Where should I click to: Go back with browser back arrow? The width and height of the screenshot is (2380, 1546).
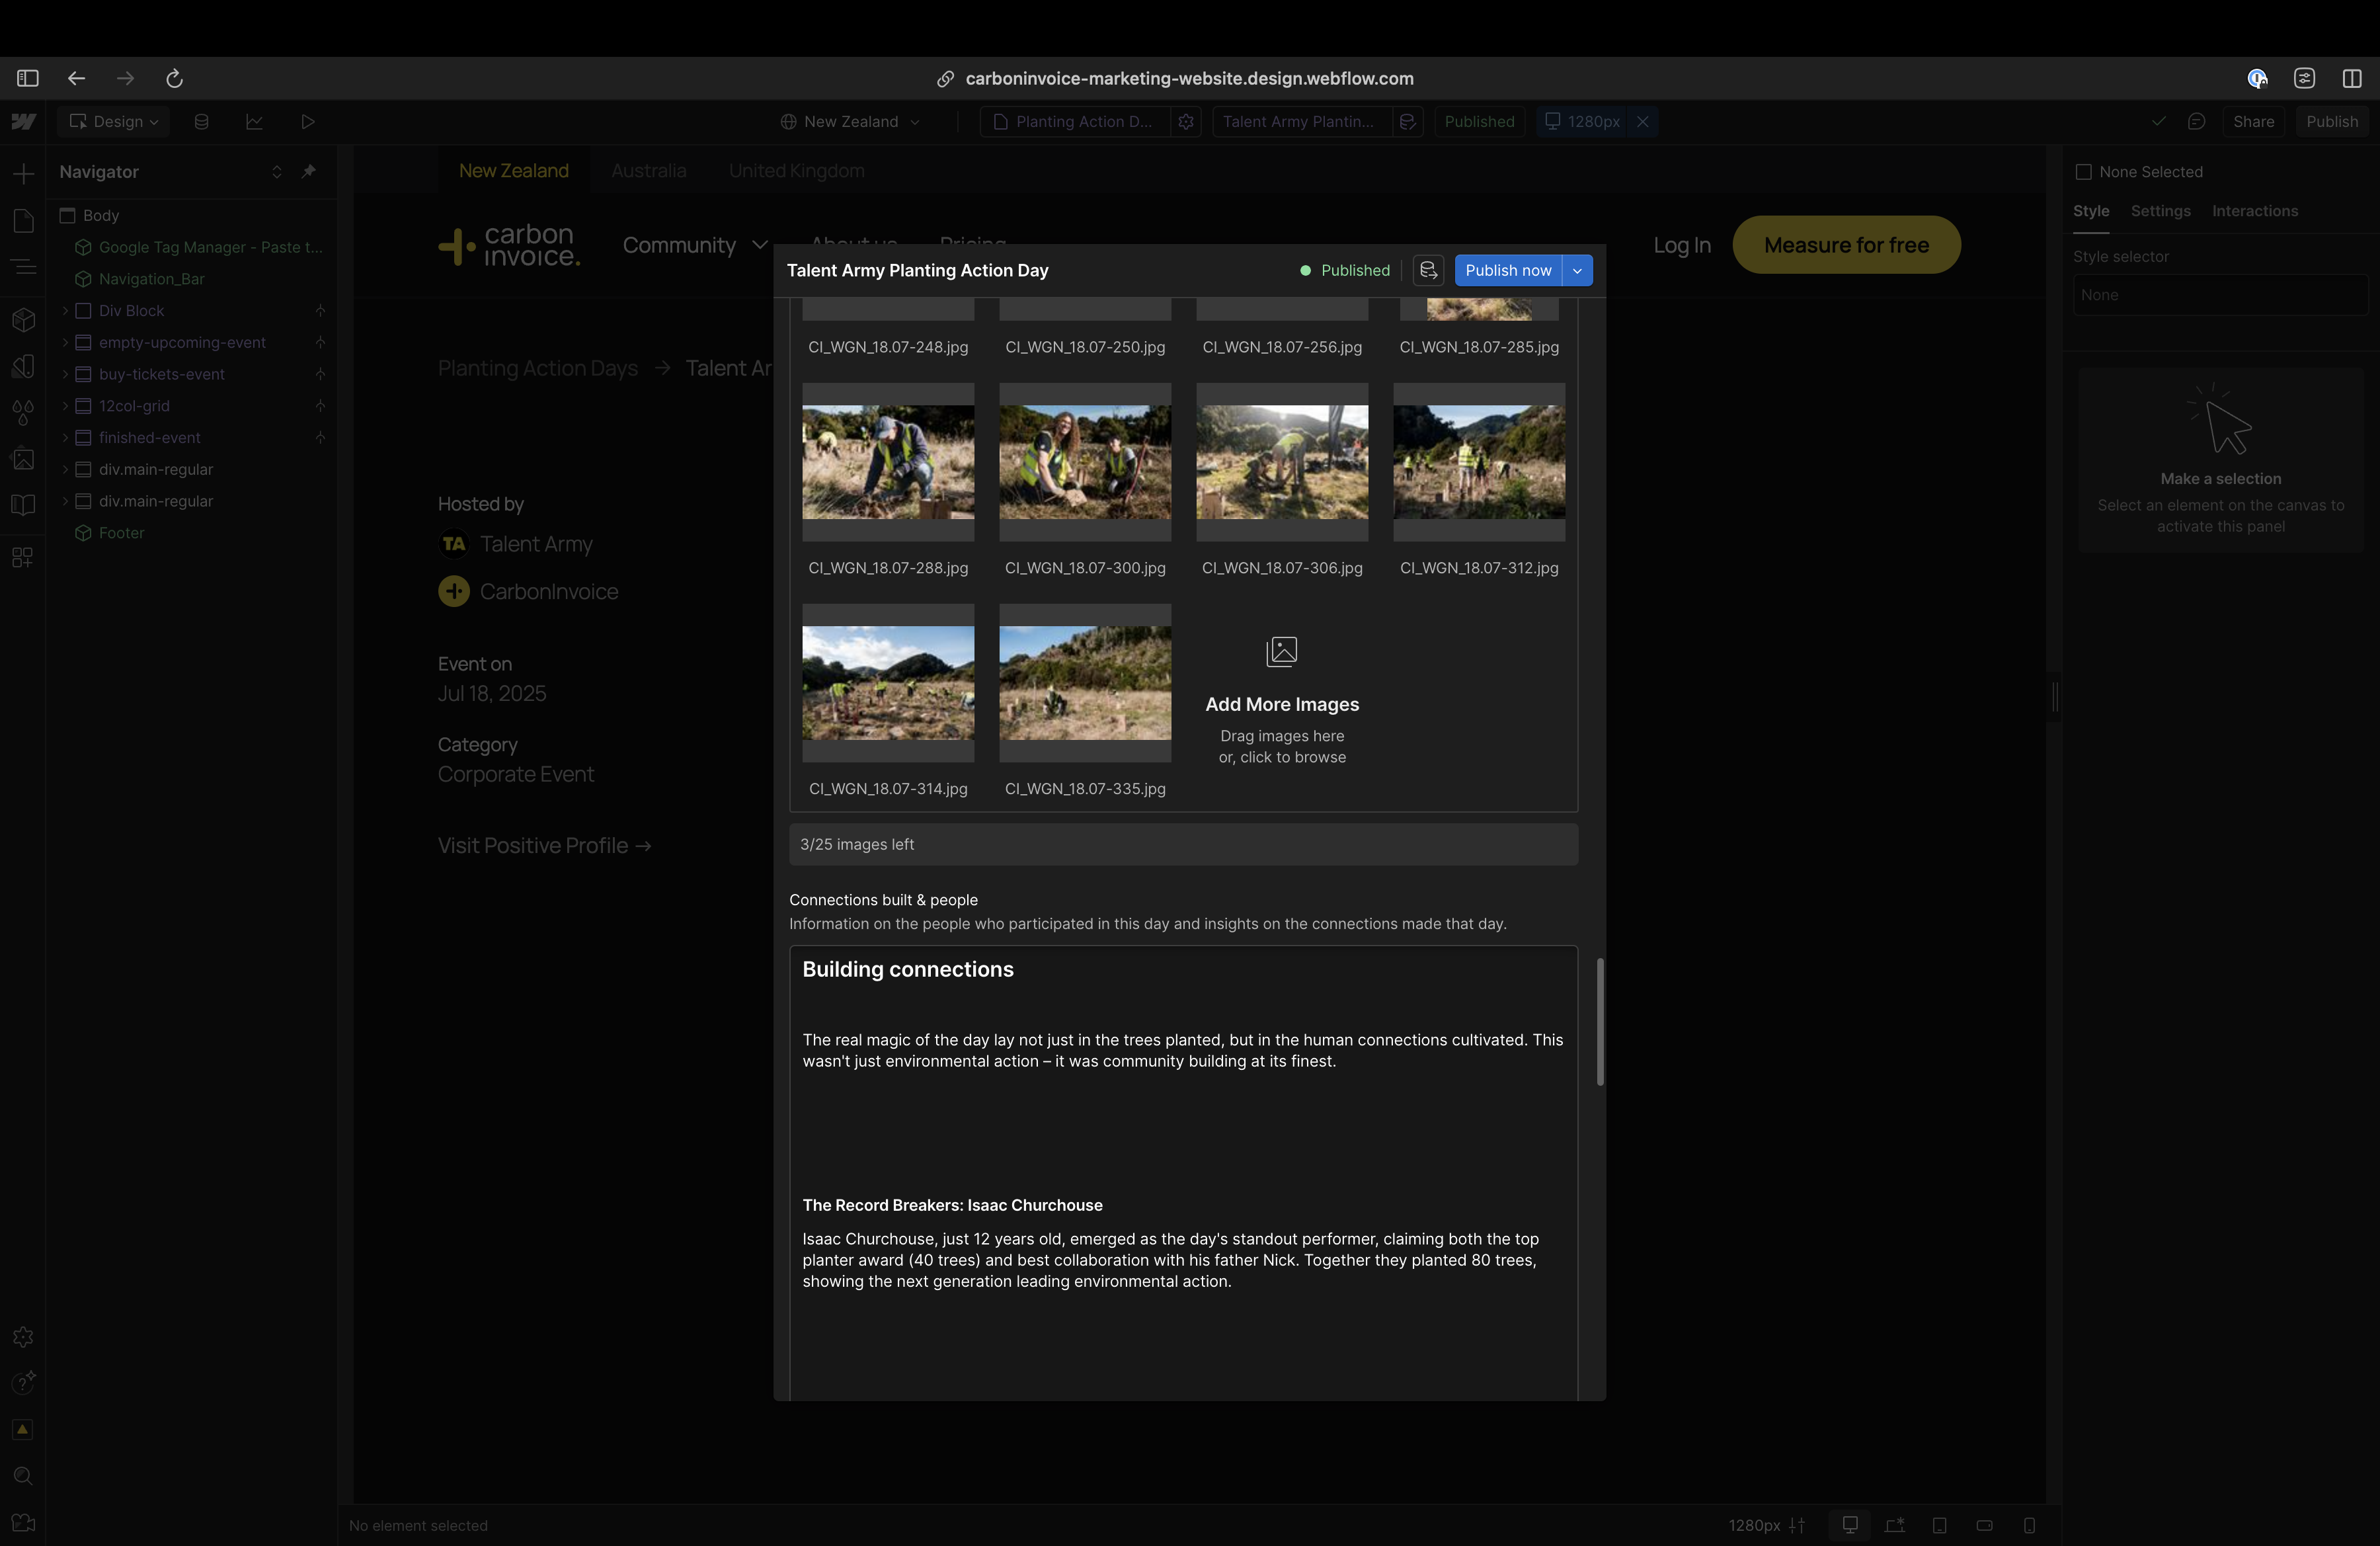[x=76, y=78]
